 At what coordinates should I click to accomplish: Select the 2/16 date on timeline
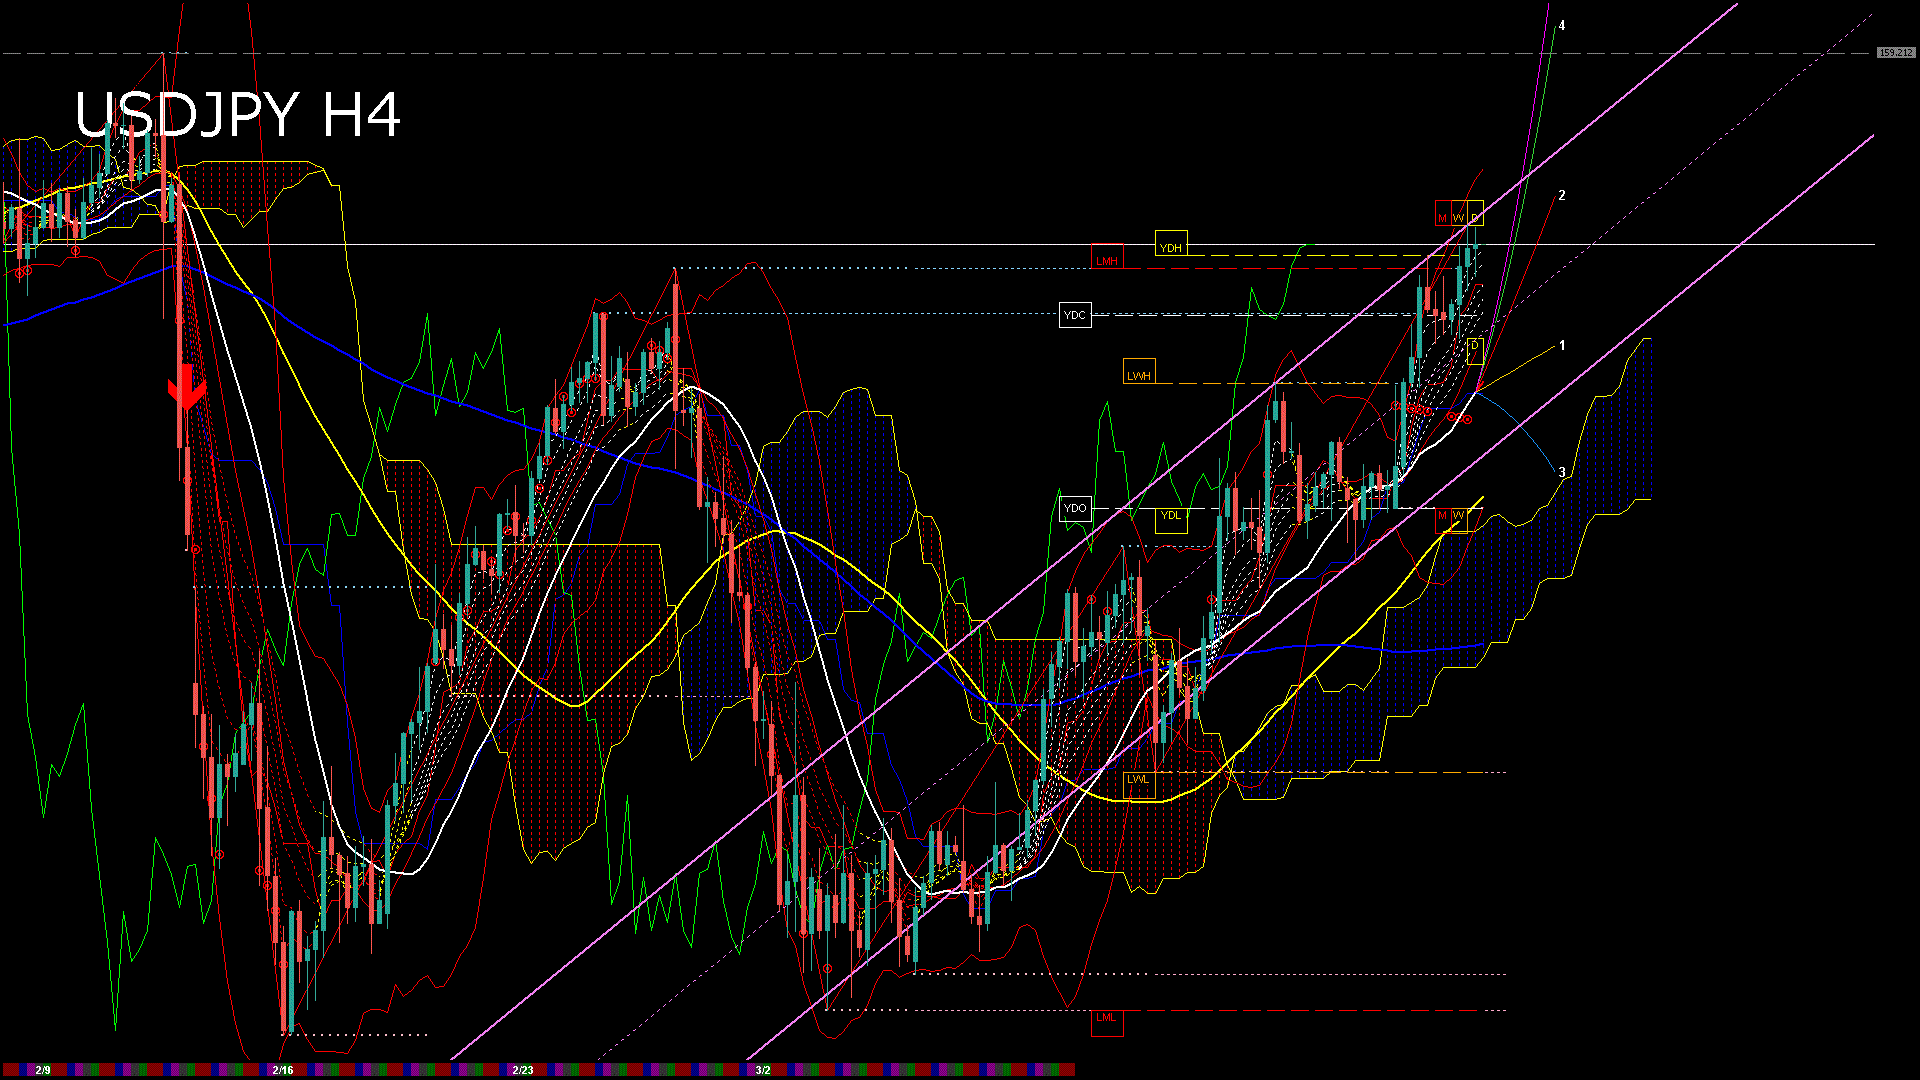283,1070
